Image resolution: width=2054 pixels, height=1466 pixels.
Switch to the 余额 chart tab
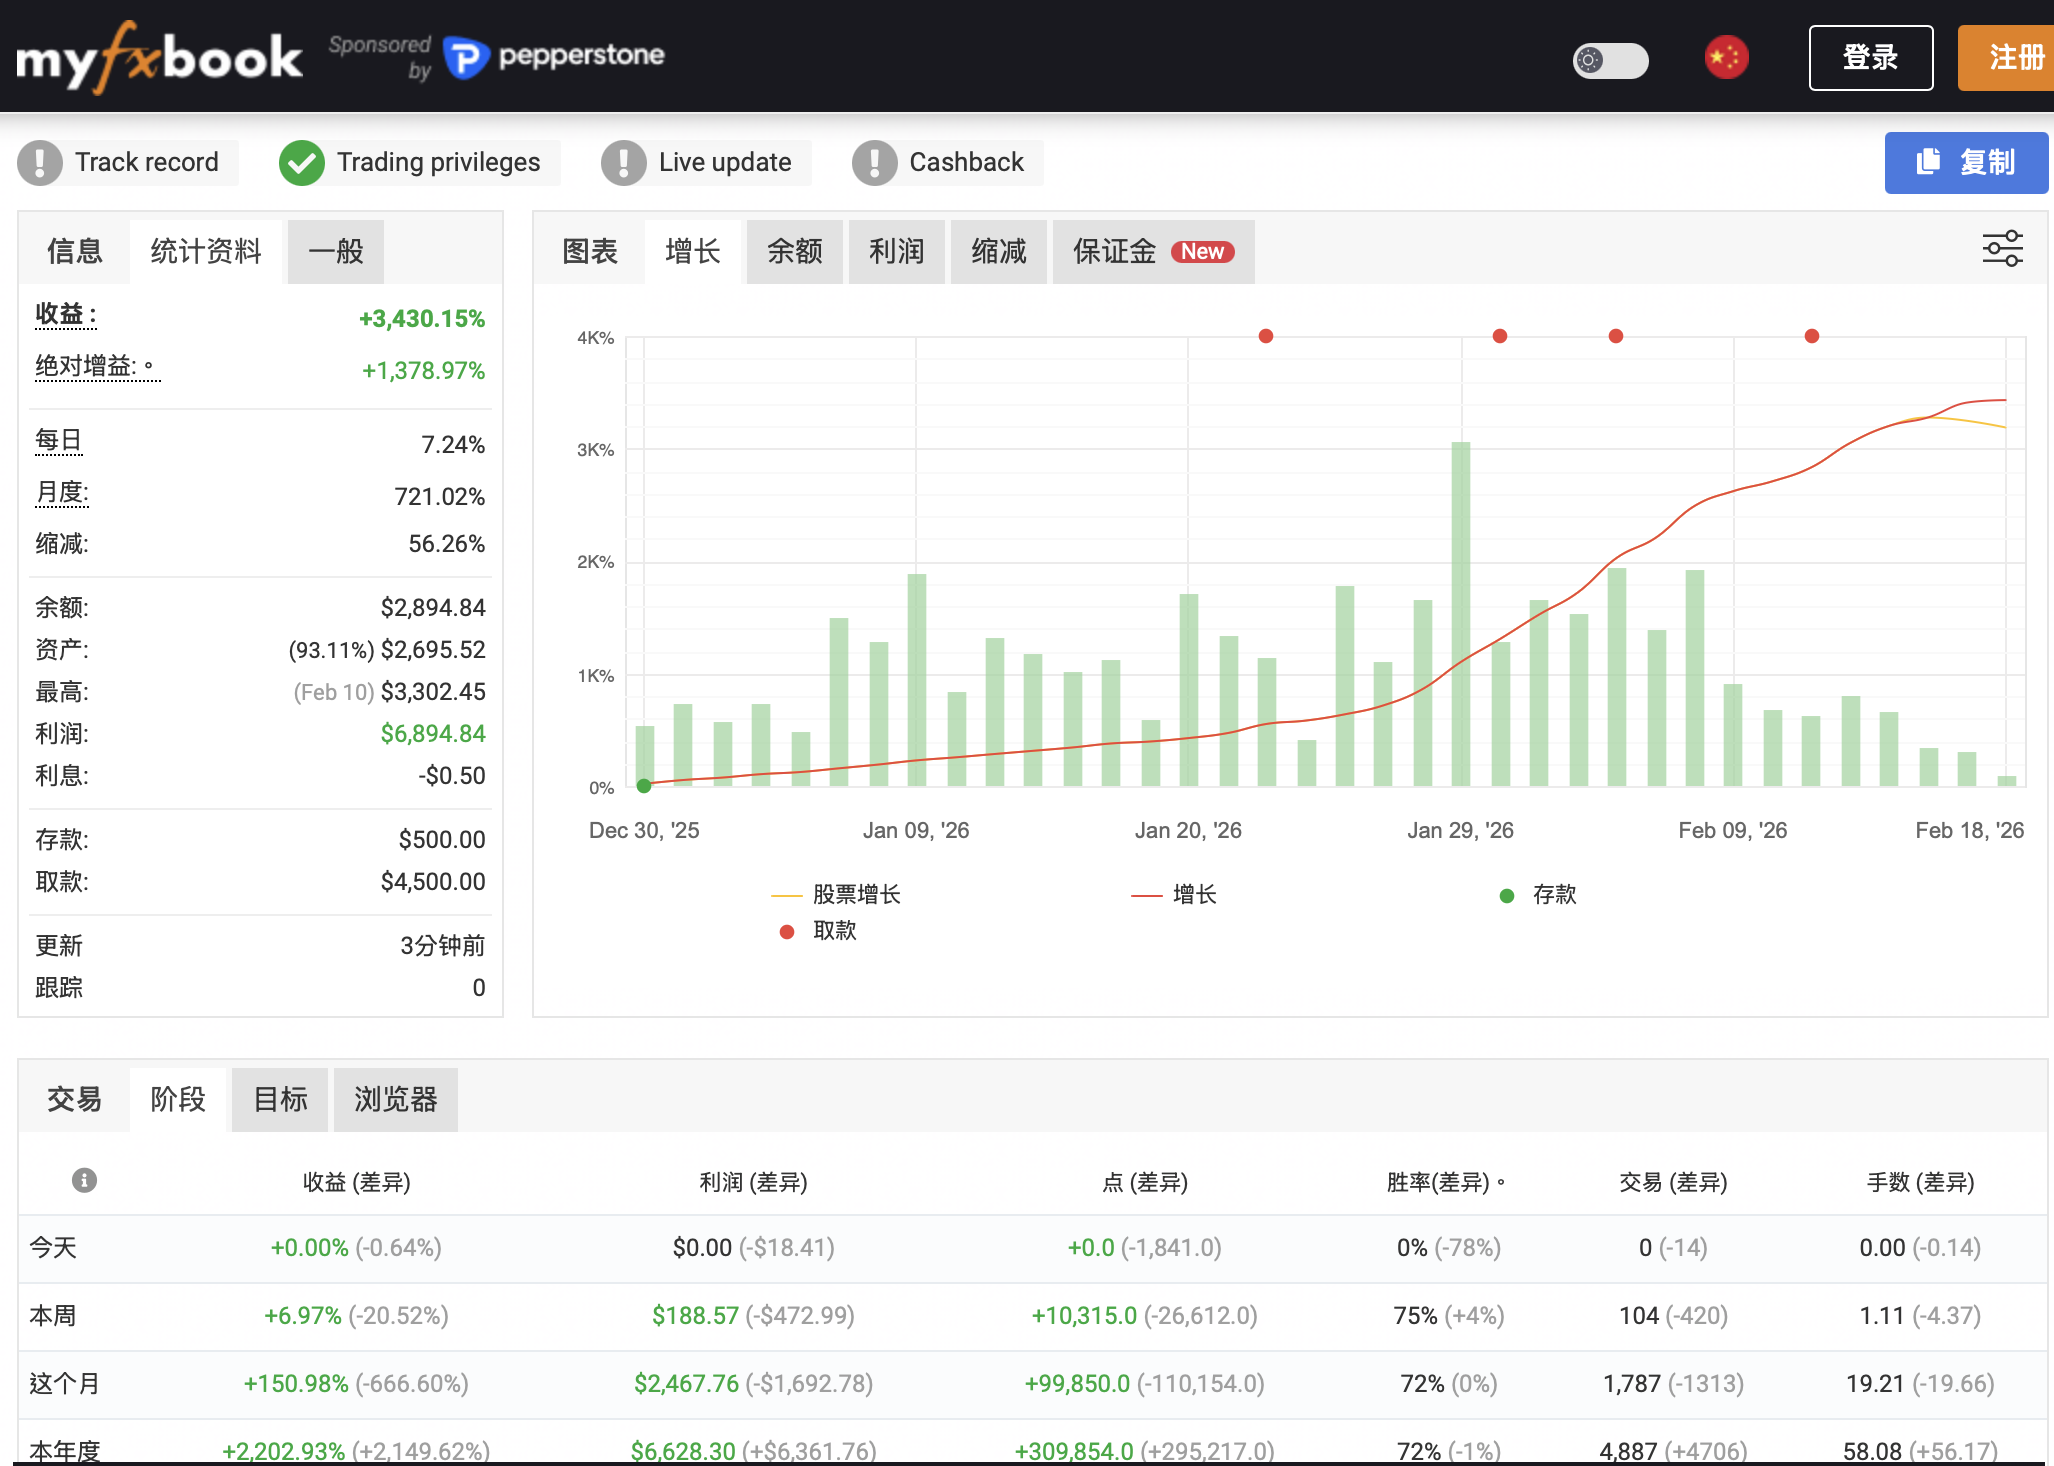click(794, 252)
